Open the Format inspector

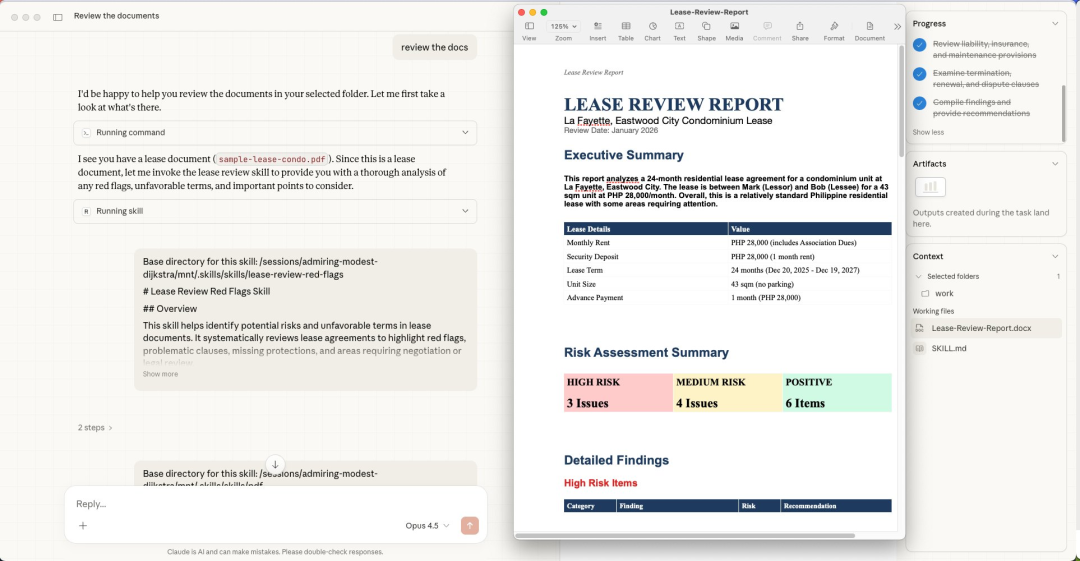(834, 30)
